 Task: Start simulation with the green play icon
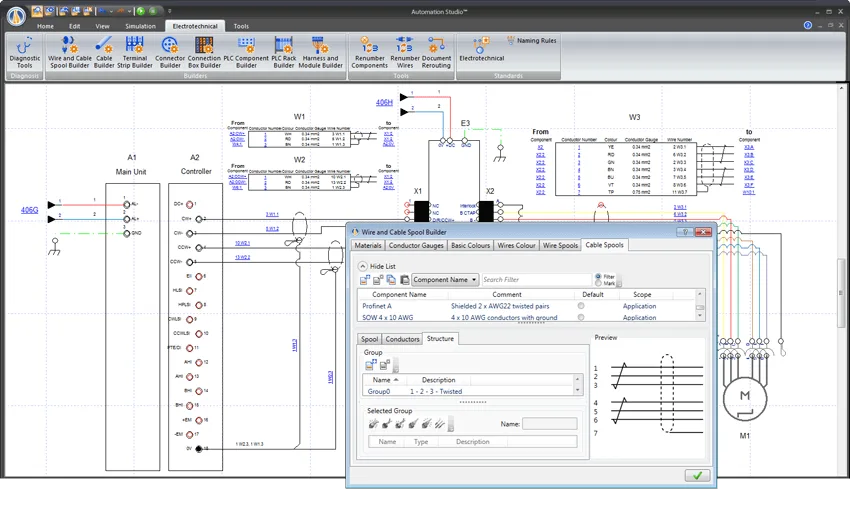click(x=141, y=11)
